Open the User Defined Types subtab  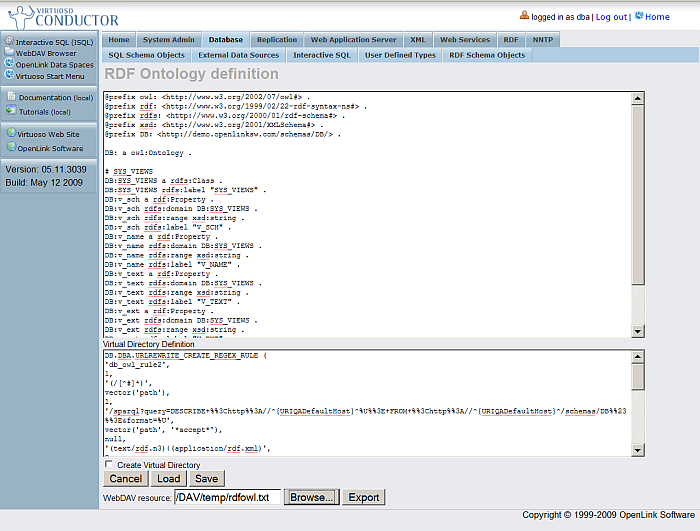pos(400,55)
